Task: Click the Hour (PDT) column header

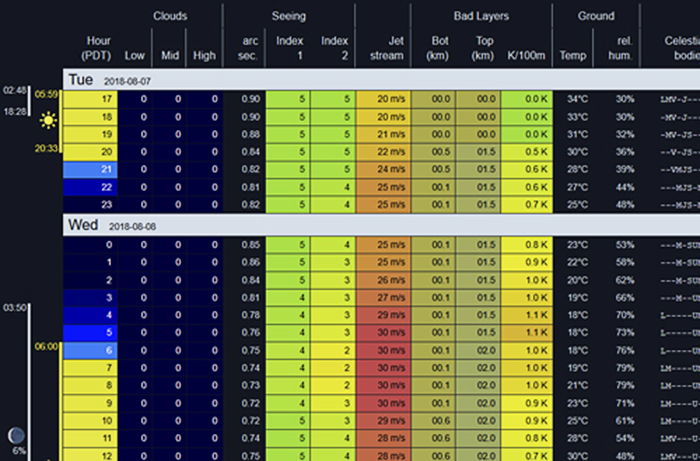Action: [96, 48]
